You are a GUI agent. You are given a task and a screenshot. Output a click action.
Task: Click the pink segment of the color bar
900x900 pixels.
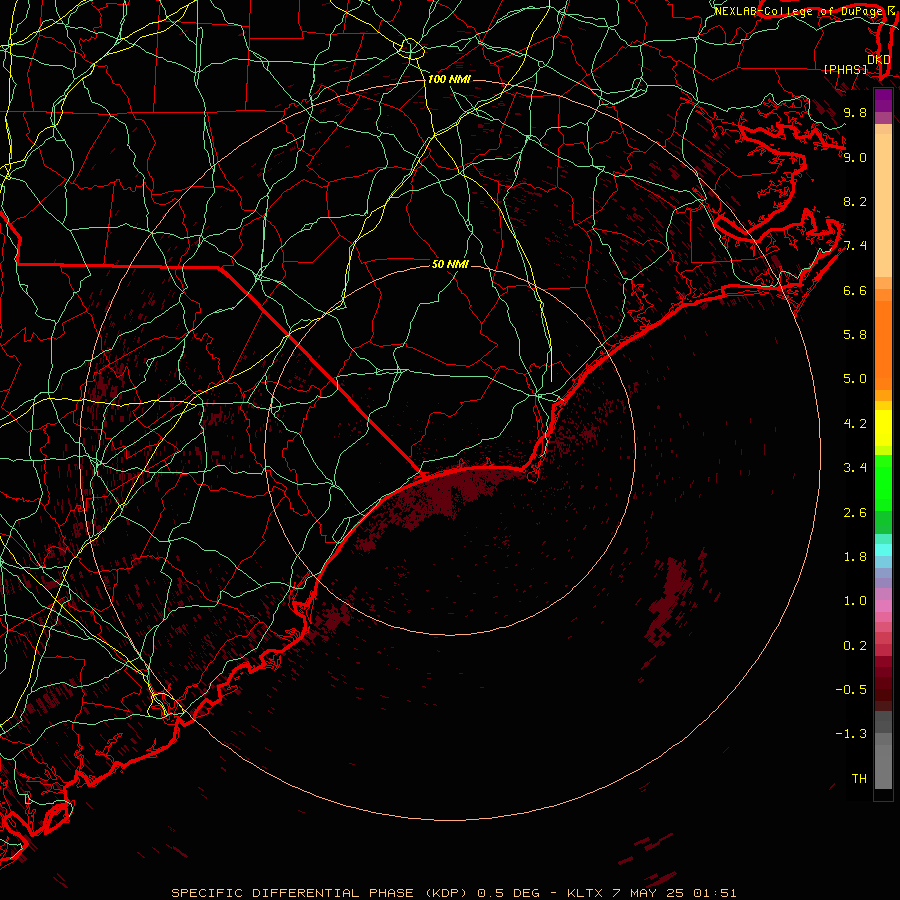click(x=883, y=606)
